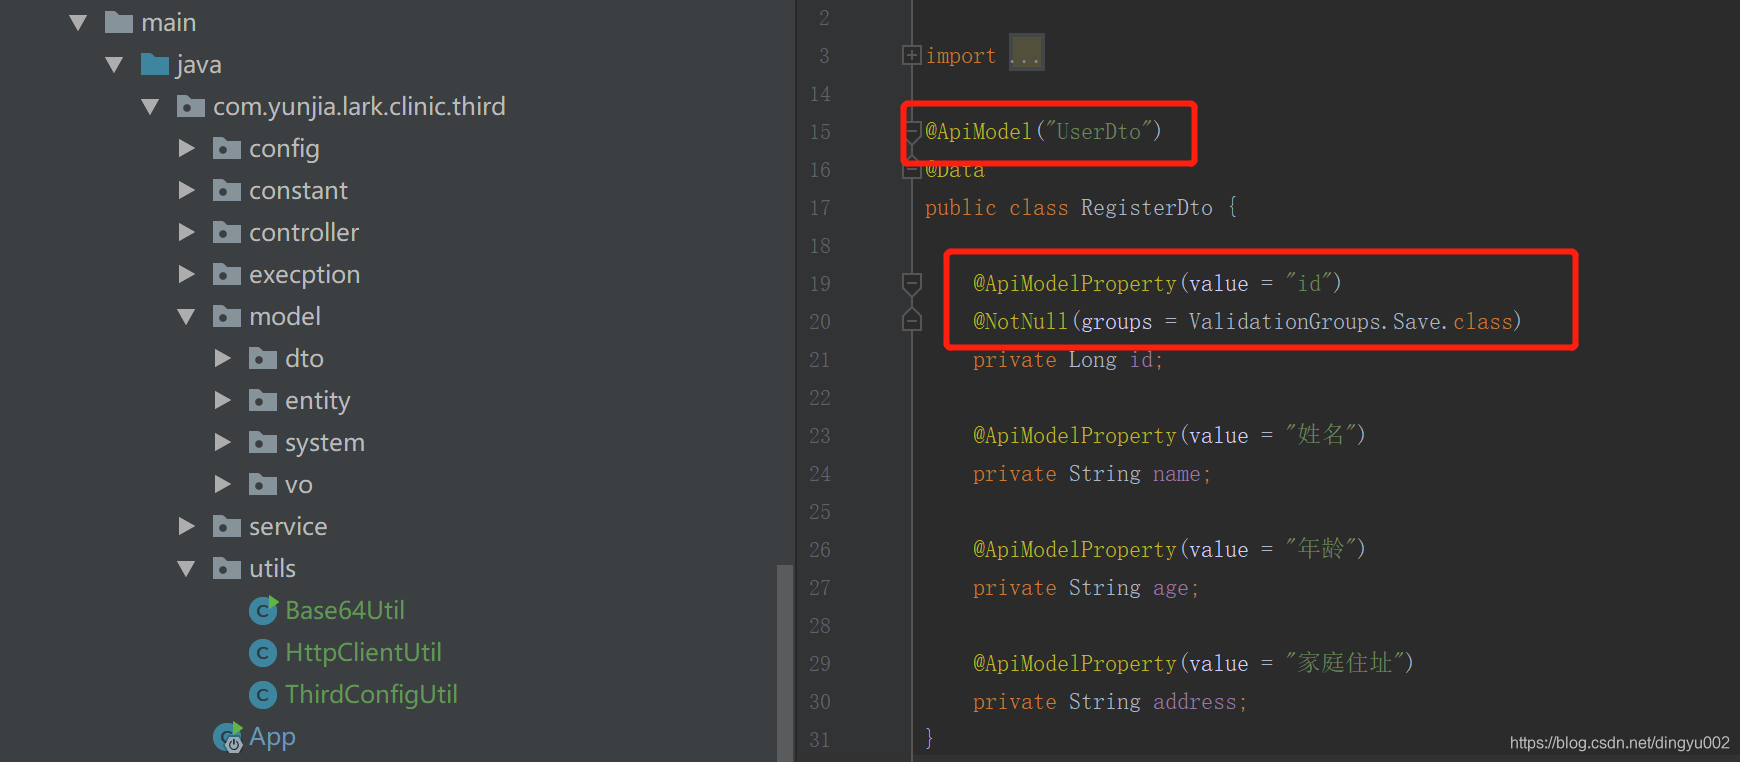The height and width of the screenshot is (762, 1740).
Task: Collapse the model package arrow
Action: (186, 316)
